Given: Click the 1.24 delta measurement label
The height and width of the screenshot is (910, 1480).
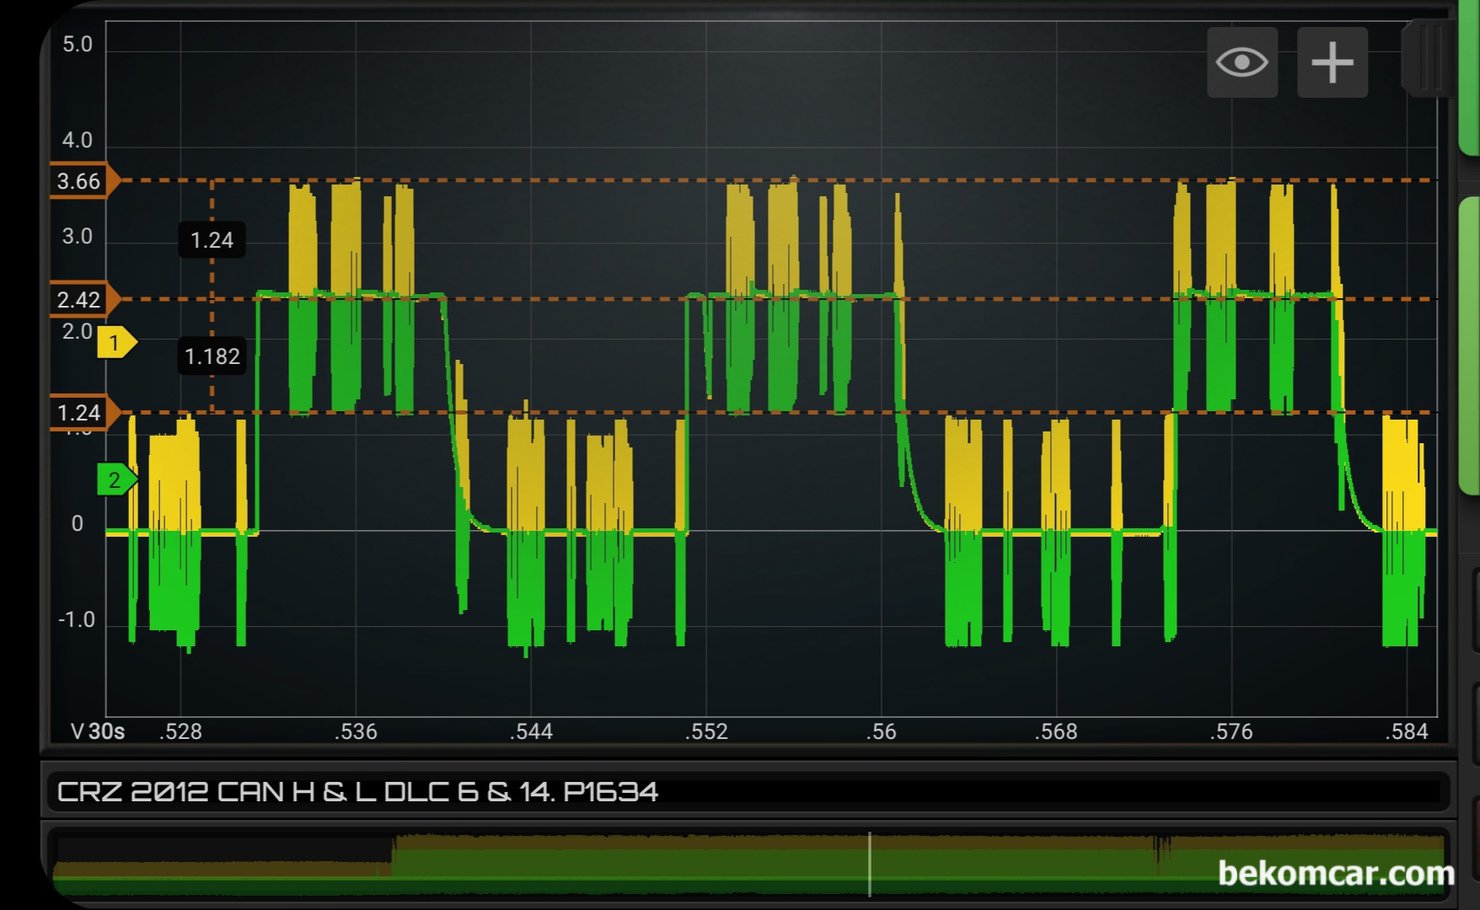Looking at the screenshot, I should click(x=212, y=240).
